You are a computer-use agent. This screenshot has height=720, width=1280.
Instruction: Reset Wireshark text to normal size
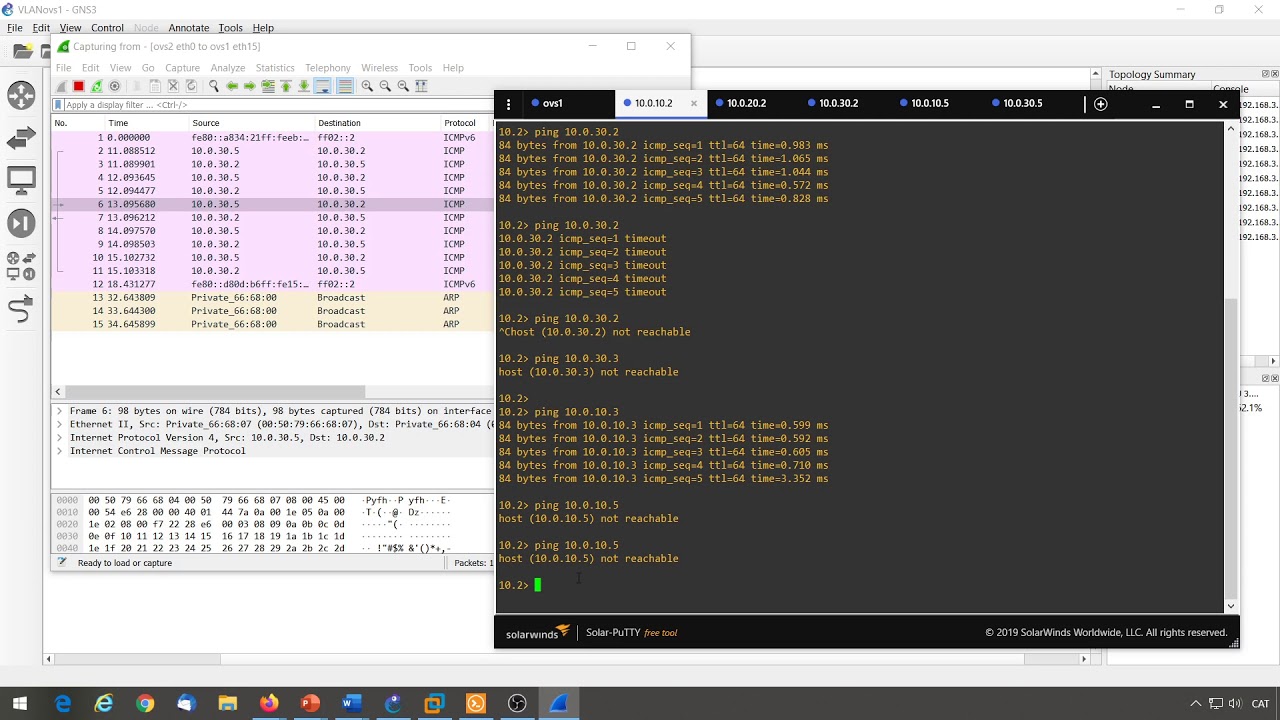[403, 86]
